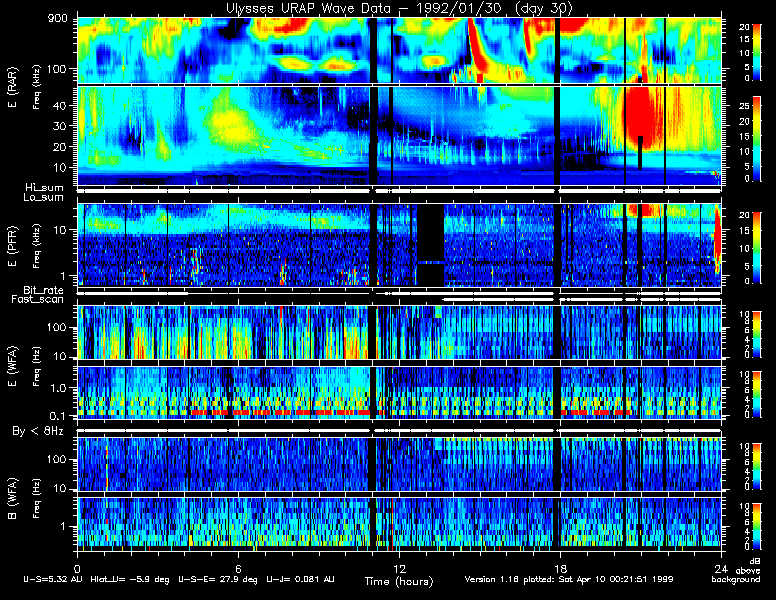The image size is (776, 600).
Task: Click the "Lo_sum" status label
Action: [44, 198]
